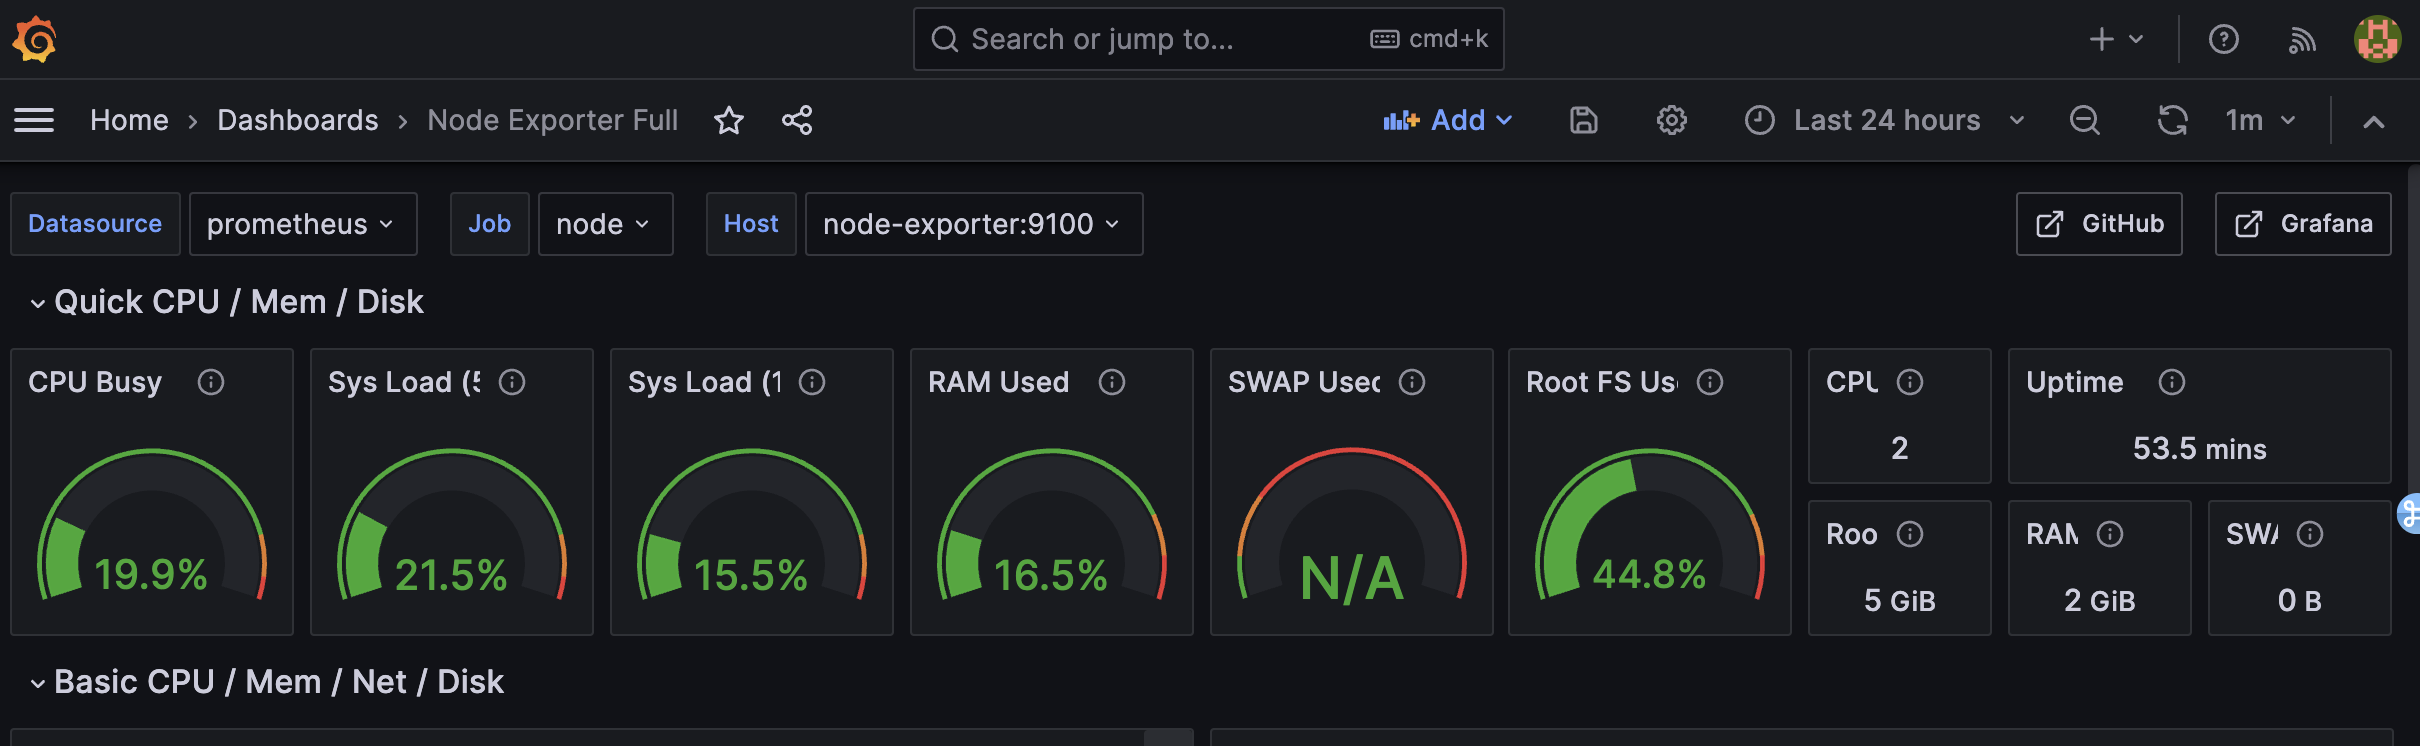
Task: Go to Home breadcrumb
Action: point(129,121)
